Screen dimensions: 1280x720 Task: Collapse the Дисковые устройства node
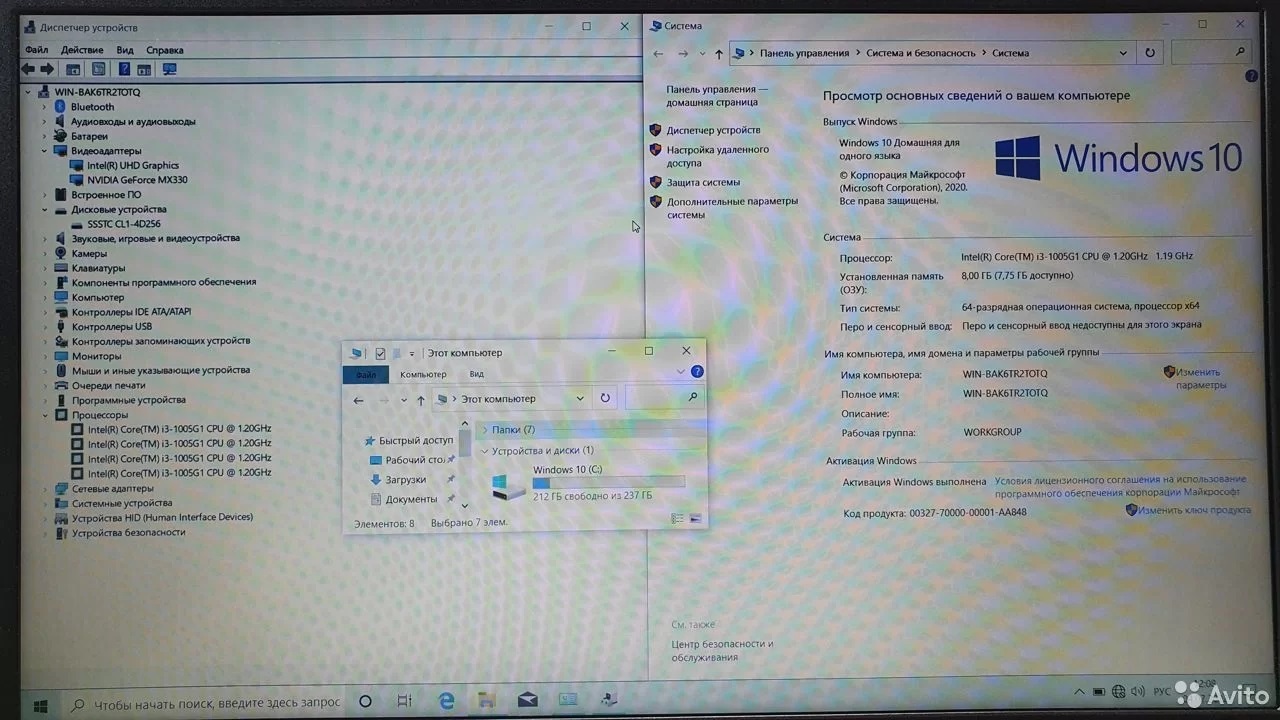pyautogui.click(x=44, y=210)
